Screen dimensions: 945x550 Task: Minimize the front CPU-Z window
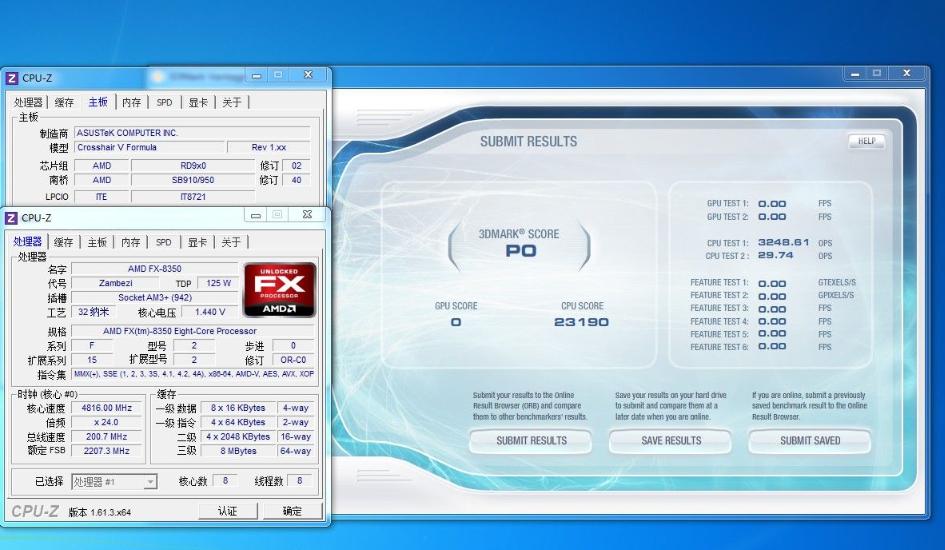(x=256, y=215)
